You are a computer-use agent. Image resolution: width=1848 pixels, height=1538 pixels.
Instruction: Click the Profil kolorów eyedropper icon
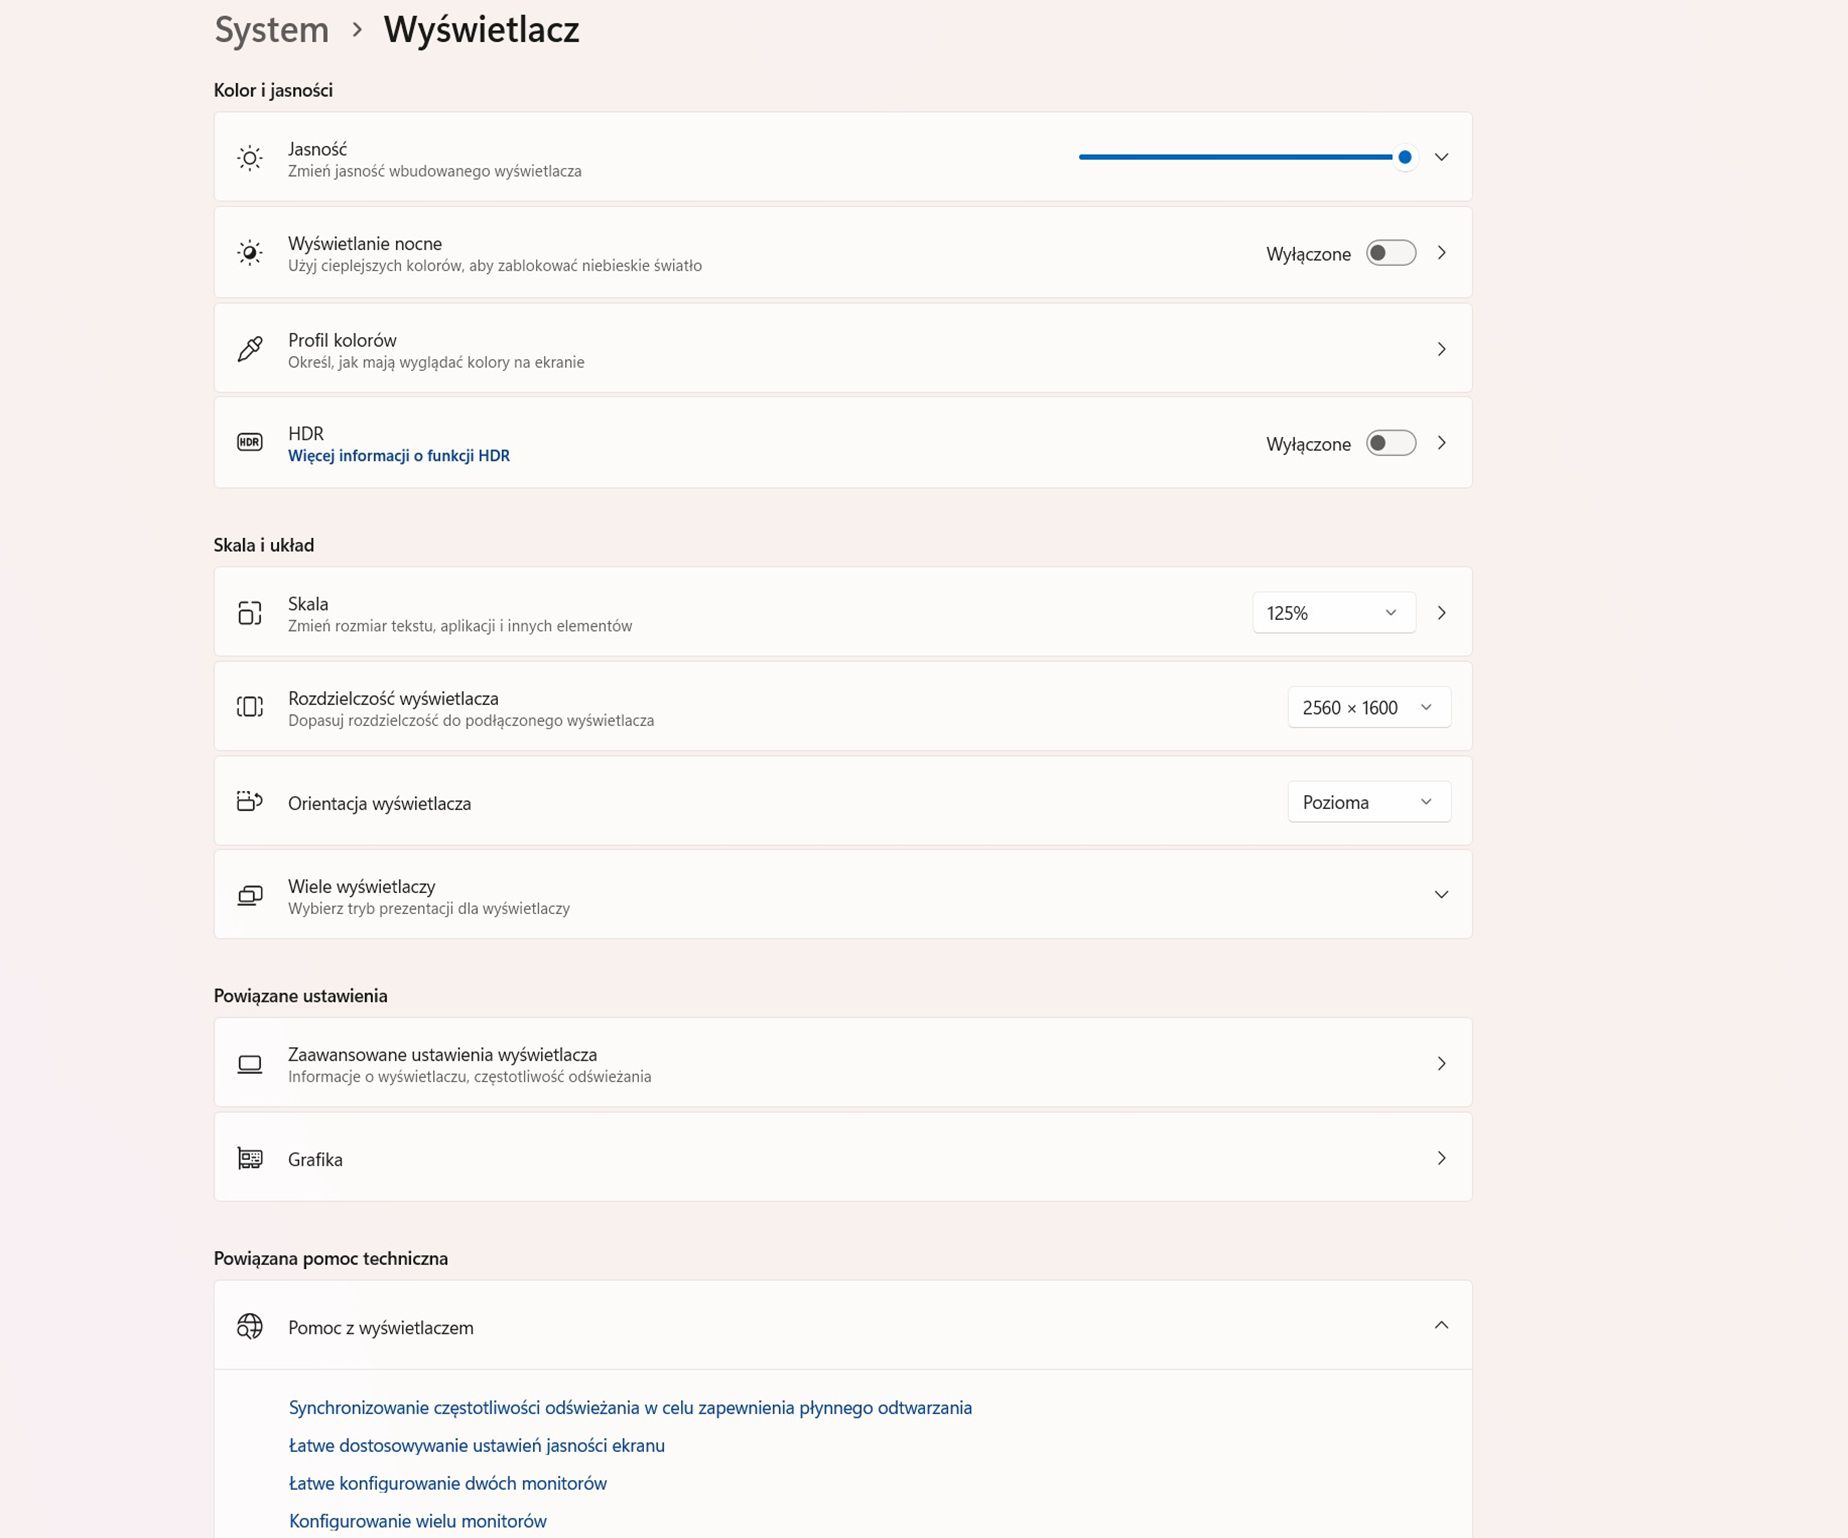249,349
